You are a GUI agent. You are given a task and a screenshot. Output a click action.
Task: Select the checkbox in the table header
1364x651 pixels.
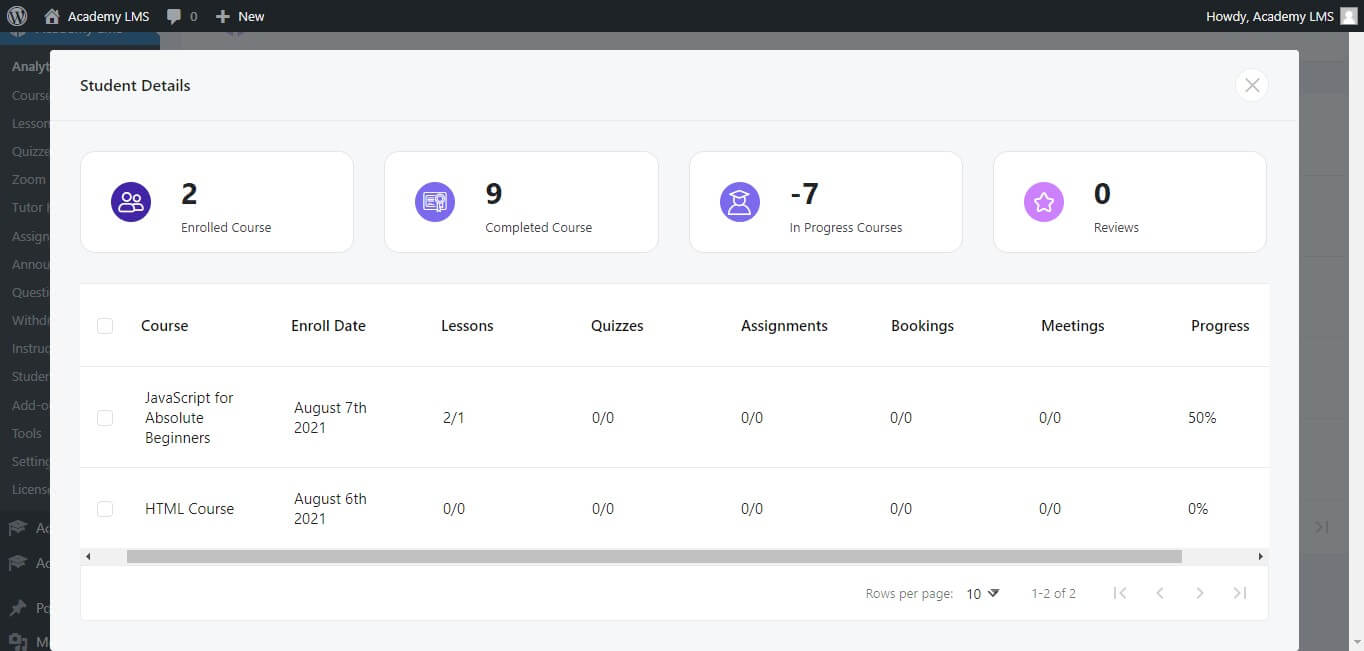(x=105, y=325)
